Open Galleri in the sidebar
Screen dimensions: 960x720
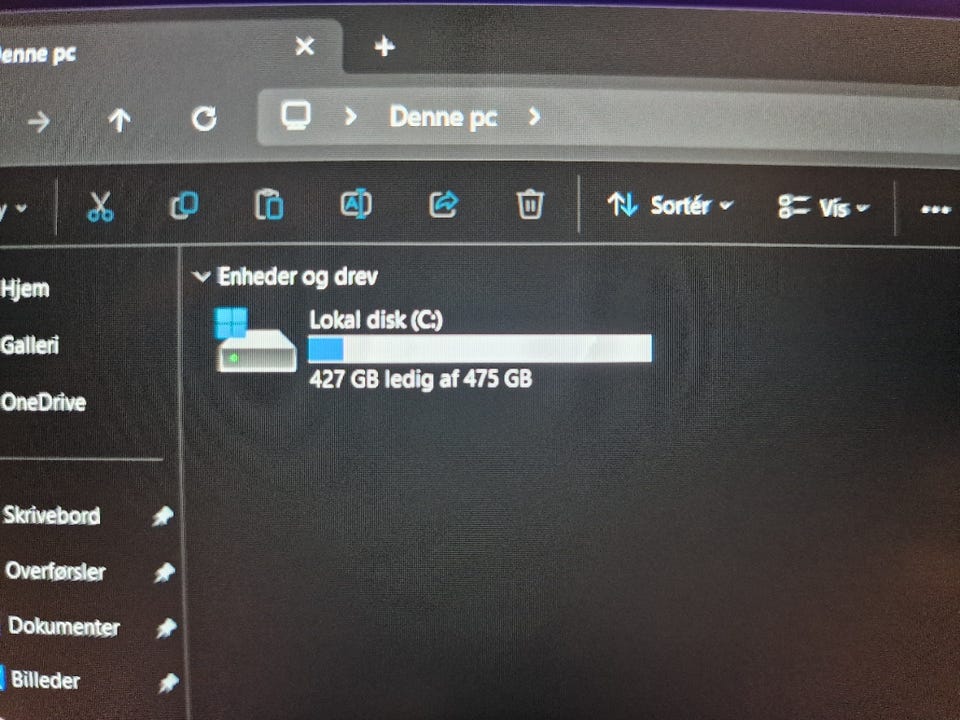tap(29, 345)
